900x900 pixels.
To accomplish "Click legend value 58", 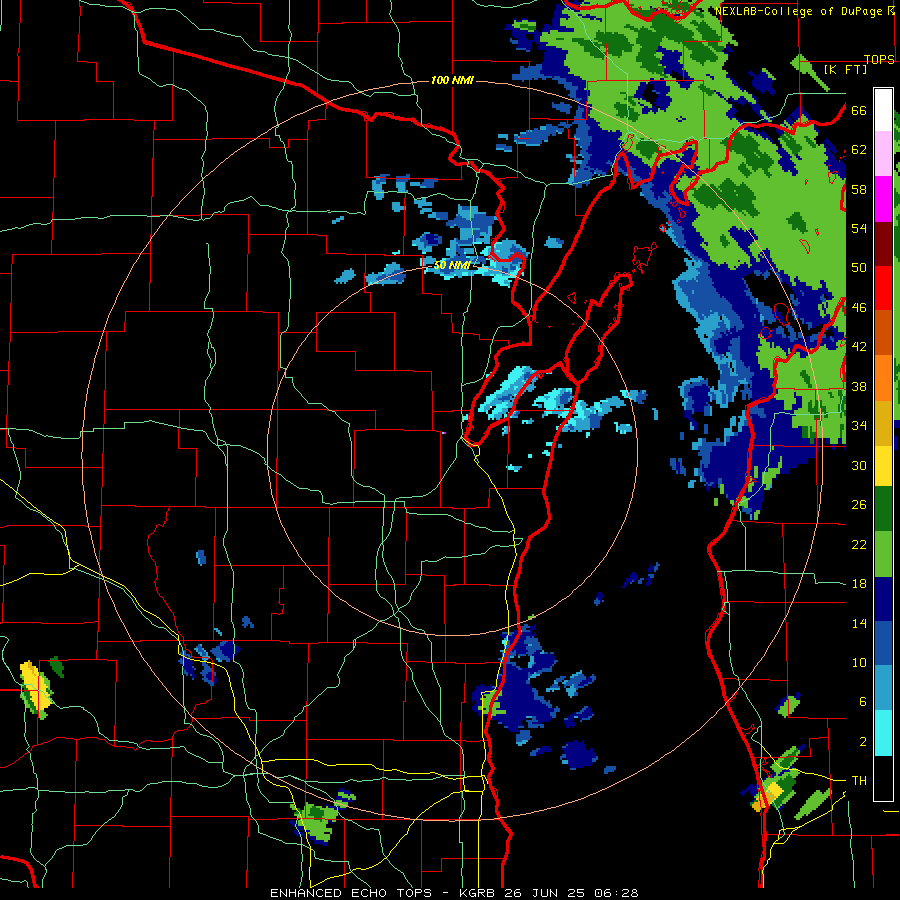I will click(859, 189).
